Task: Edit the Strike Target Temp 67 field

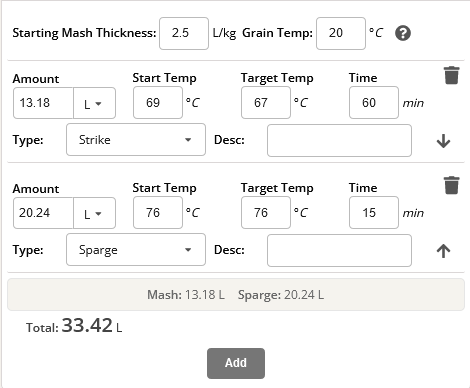Action: (266, 103)
